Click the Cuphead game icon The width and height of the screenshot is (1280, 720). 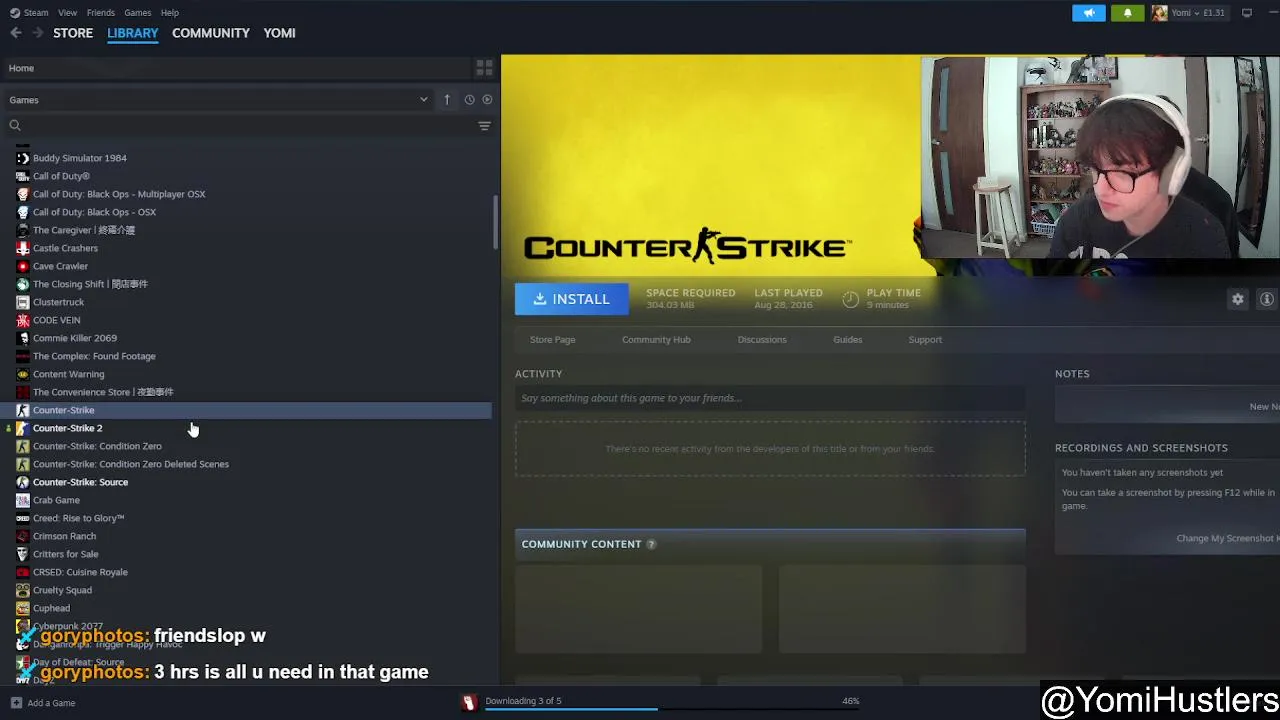tap(23, 608)
